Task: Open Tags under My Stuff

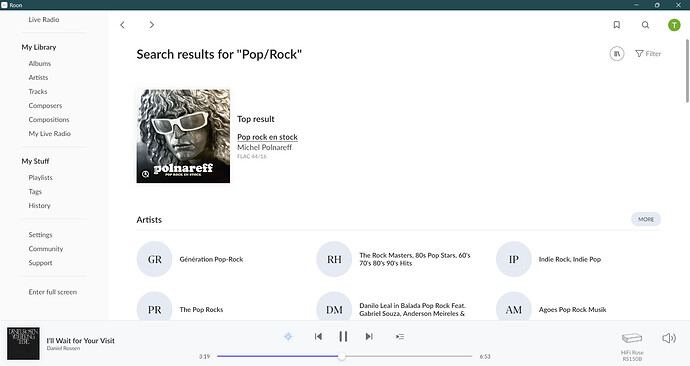Action: pyautogui.click(x=35, y=192)
